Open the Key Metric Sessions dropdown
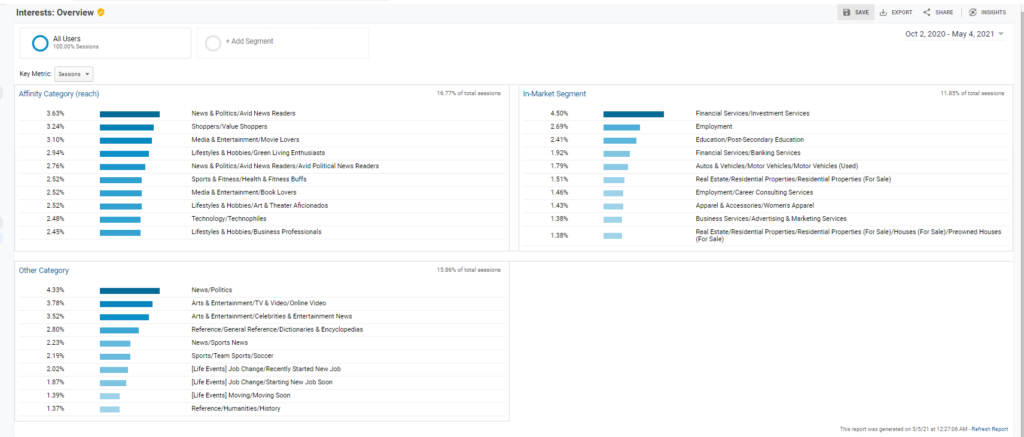Viewport: 1024px width, 437px height. tap(74, 74)
